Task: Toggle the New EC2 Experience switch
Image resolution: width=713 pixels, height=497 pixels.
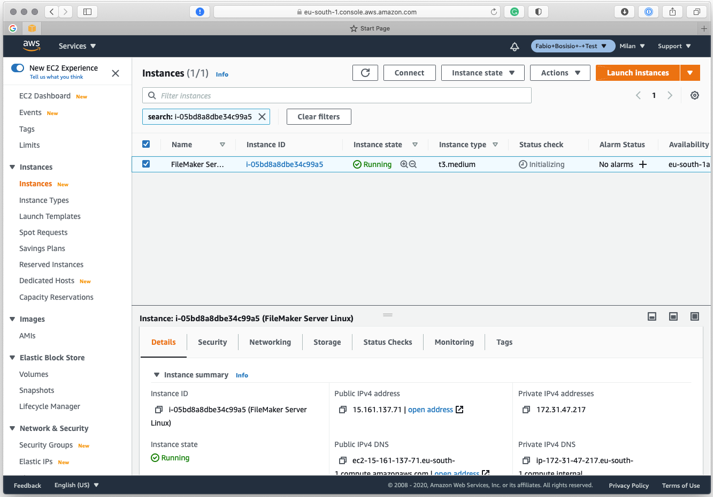Action: coord(18,68)
